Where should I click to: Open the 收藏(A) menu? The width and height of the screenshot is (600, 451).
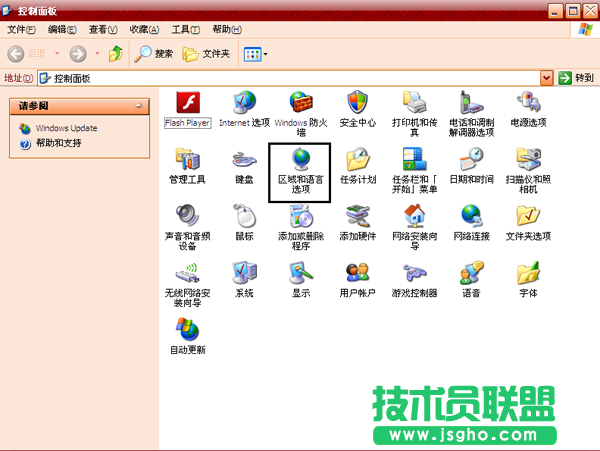coord(144,29)
